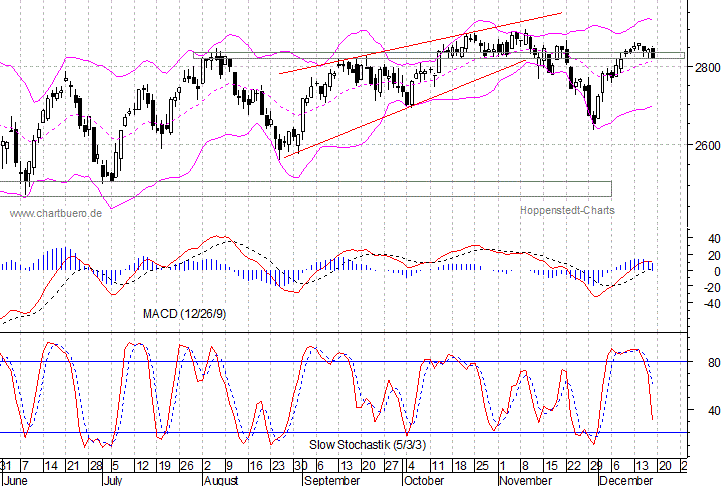Select the December month label
Screen dimensions: 723x486
pos(626,480)
